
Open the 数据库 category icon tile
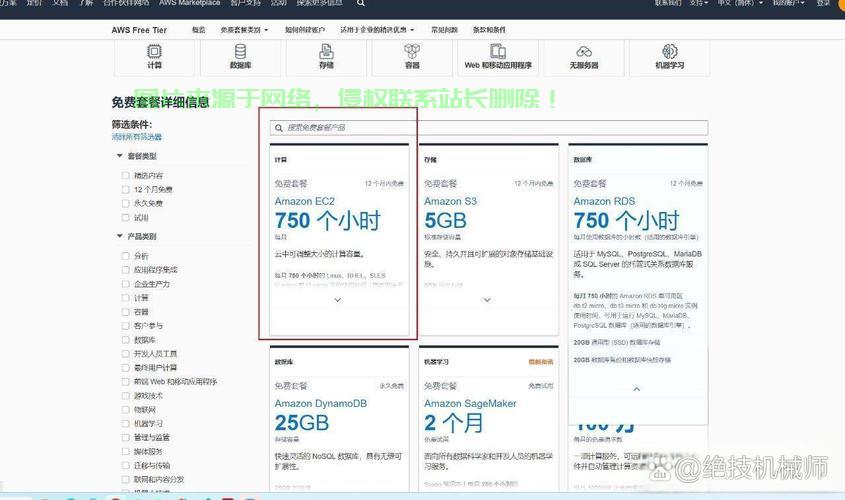click(x=240, y=57)
